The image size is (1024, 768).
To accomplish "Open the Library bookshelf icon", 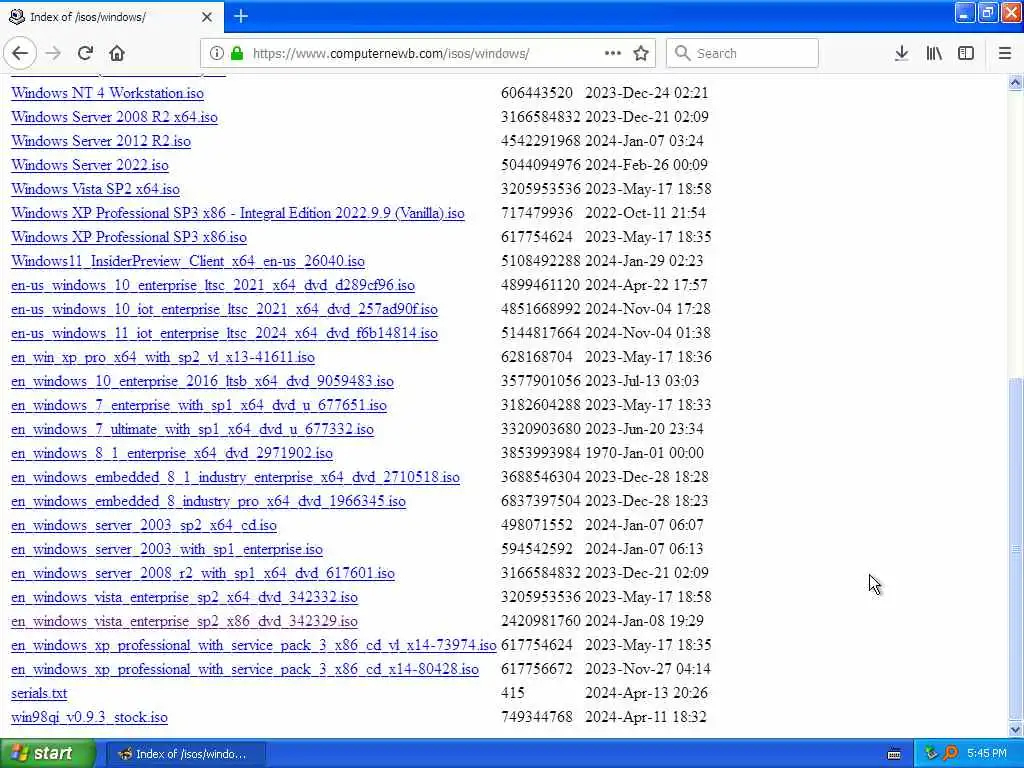I will click(934, 54).
